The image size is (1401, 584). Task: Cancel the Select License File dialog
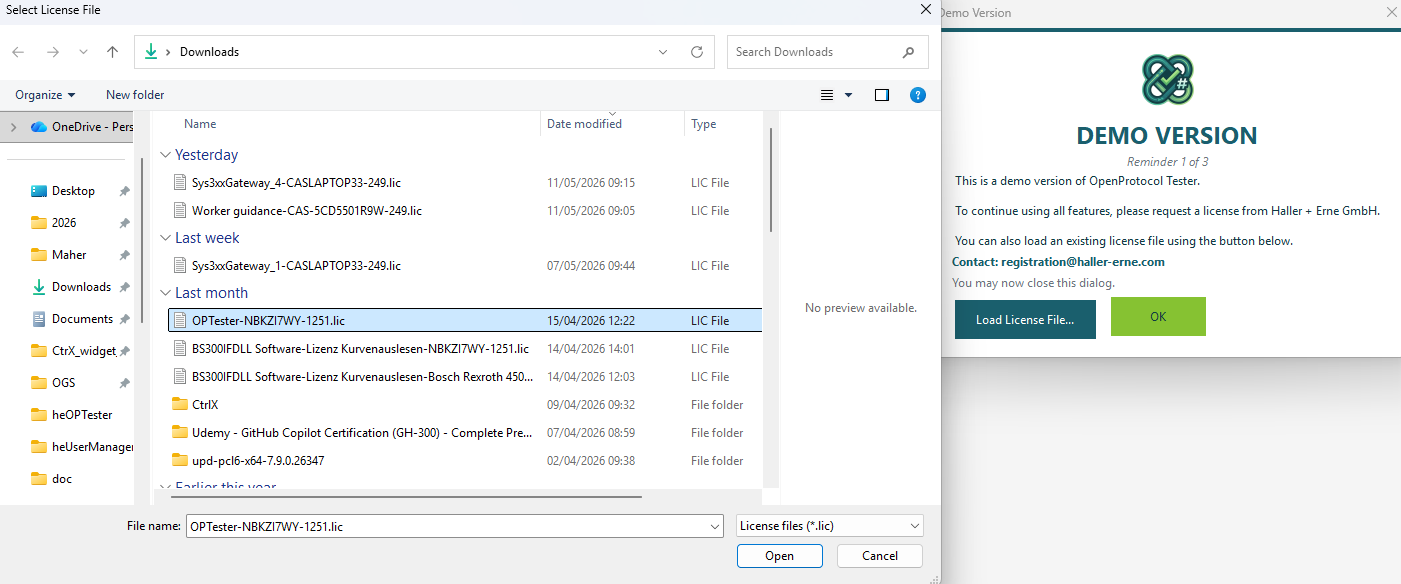point(880,556)
